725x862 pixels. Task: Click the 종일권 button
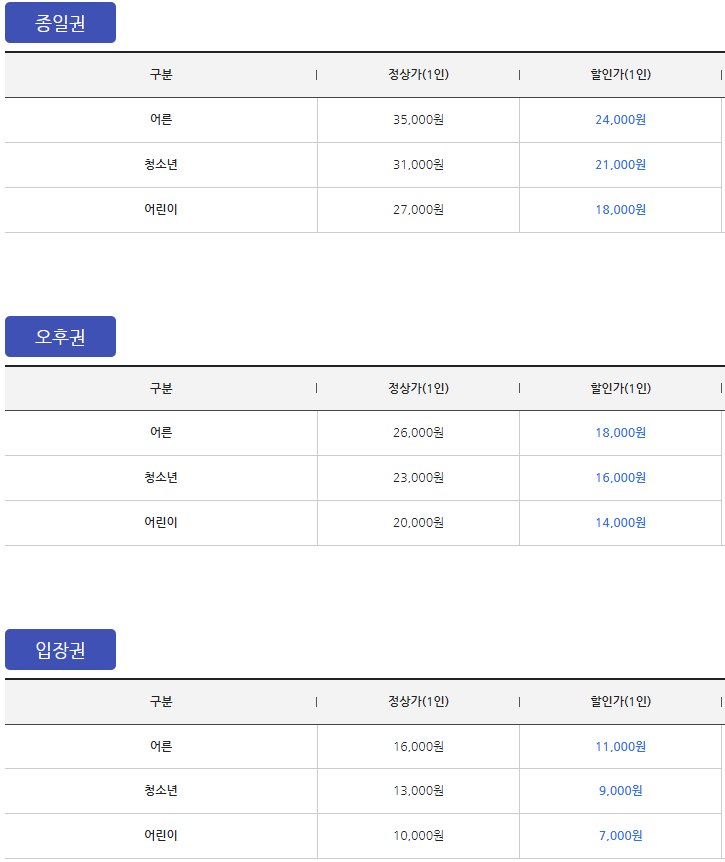coord(60,23)
